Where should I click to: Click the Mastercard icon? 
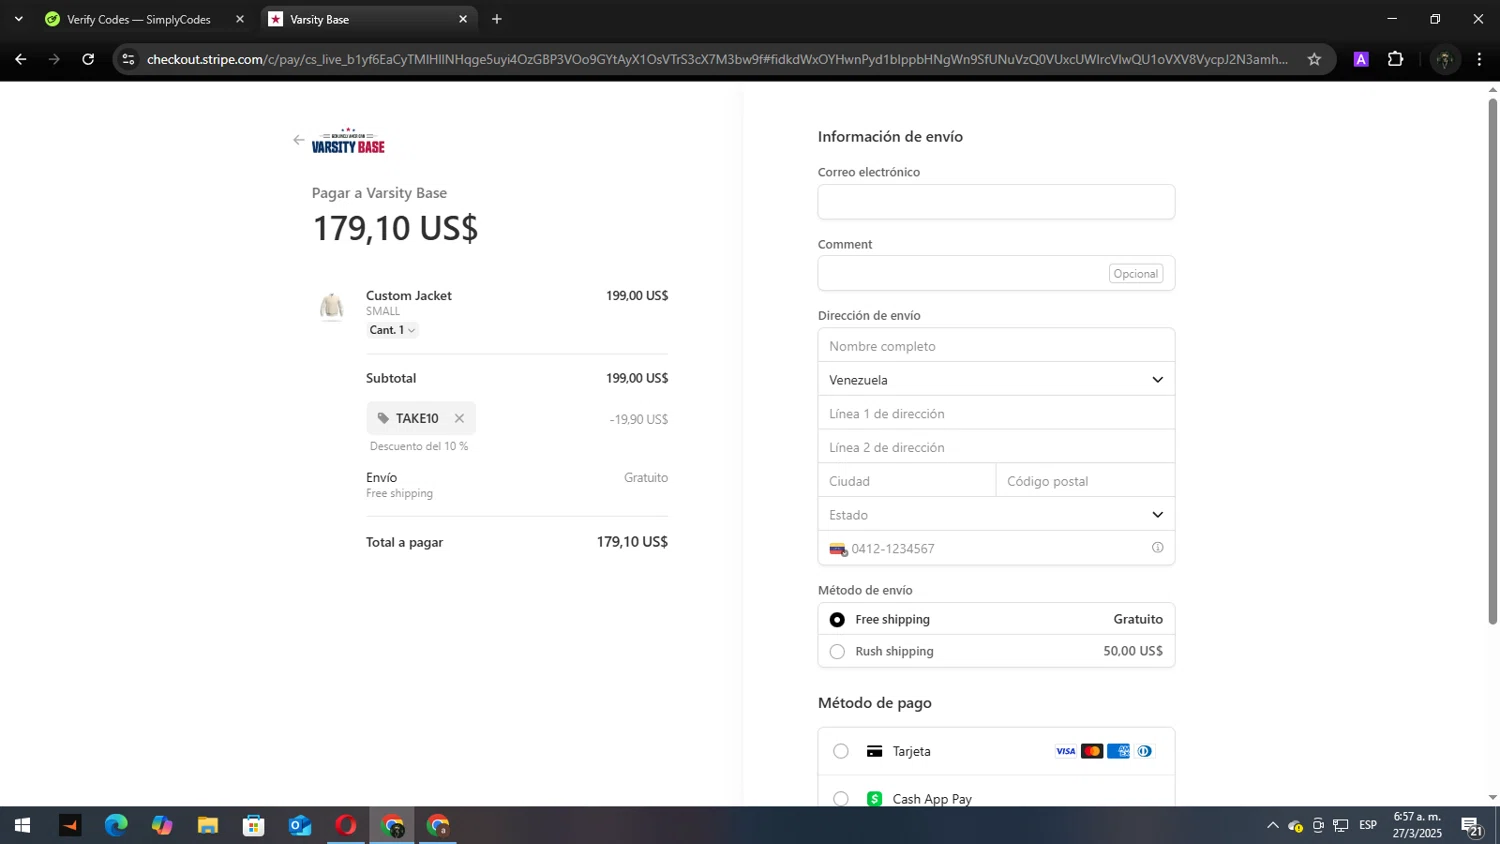pyautogui.click(x=1092, y=751)
